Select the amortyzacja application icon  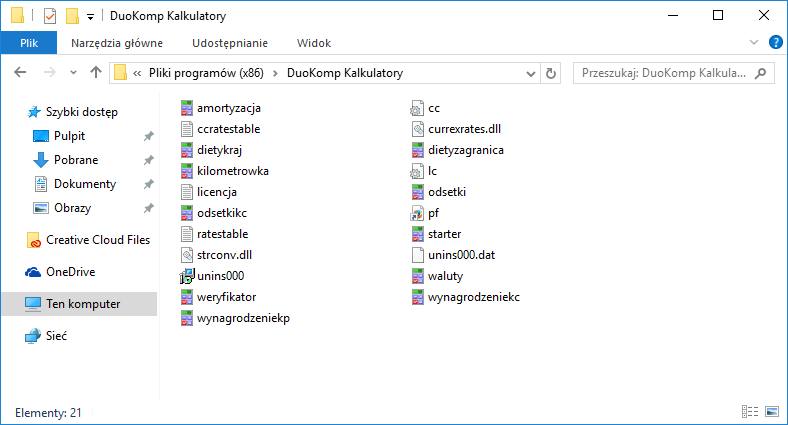(187, 108)
